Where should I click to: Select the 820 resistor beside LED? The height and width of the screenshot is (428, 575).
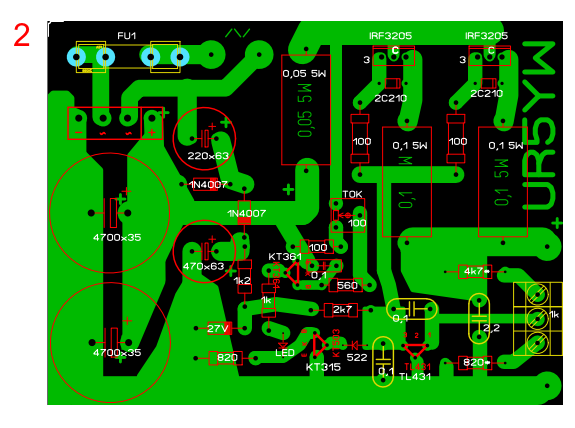(226, 358)
